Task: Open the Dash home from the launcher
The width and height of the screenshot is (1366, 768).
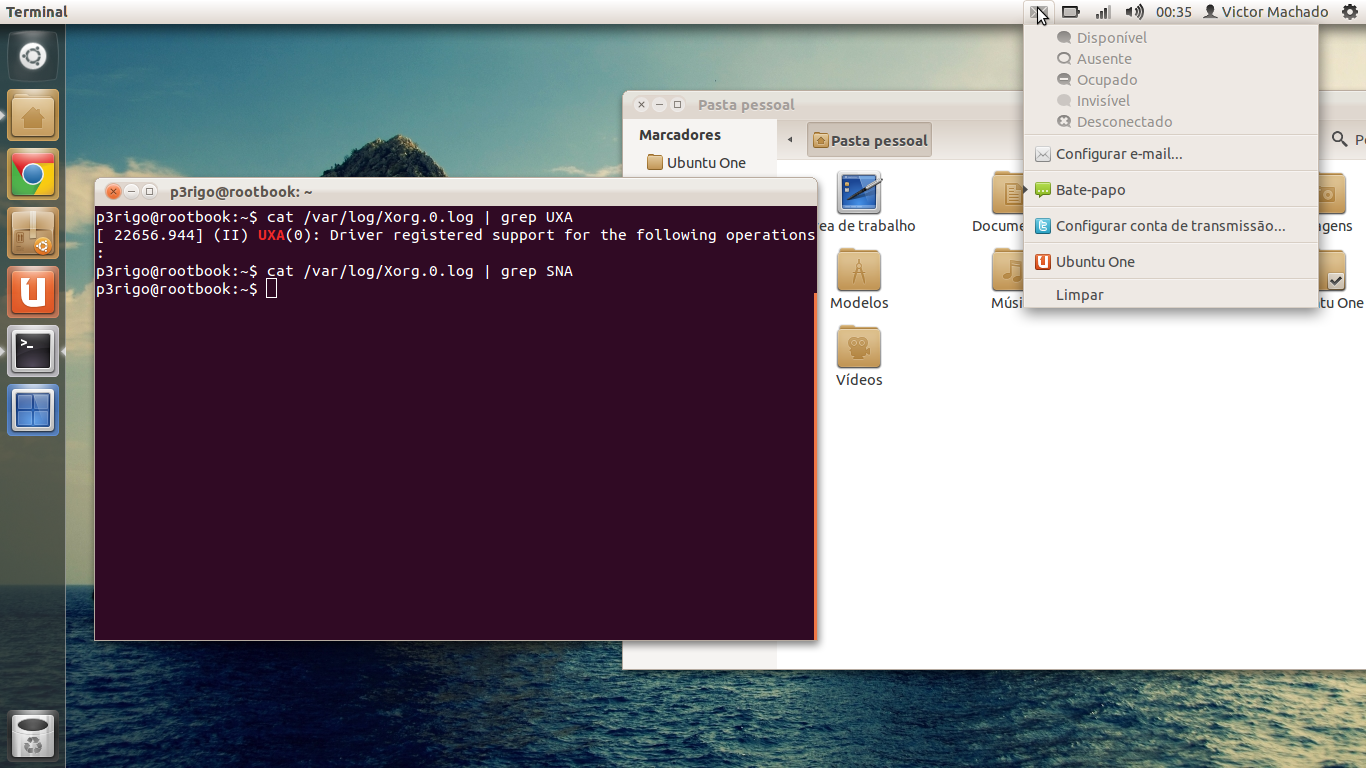Action: (33, 56)
